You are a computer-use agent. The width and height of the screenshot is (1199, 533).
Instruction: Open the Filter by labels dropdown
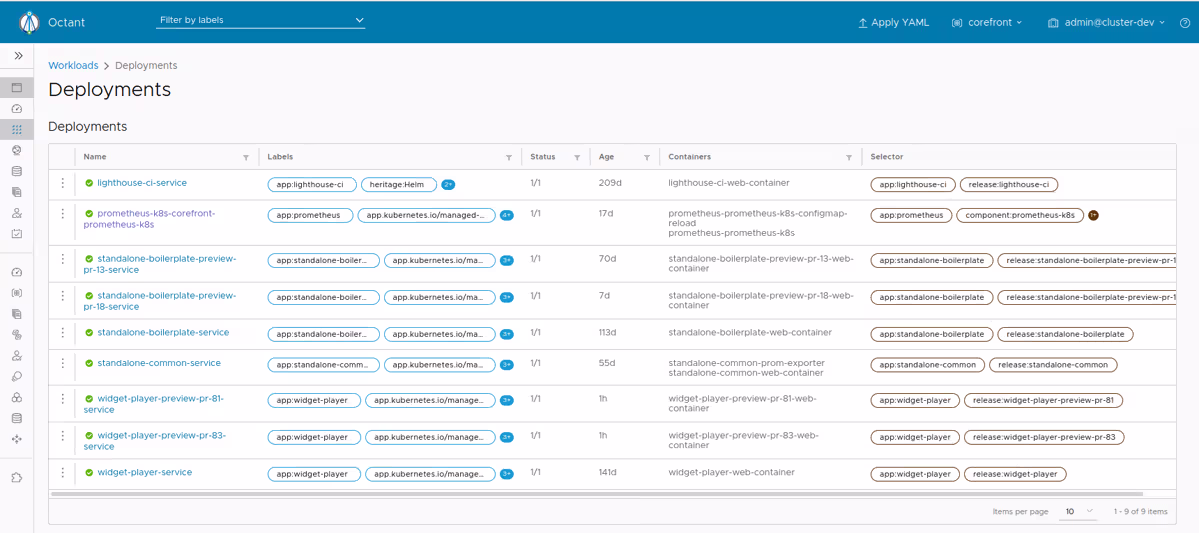(x=261, y=21)
